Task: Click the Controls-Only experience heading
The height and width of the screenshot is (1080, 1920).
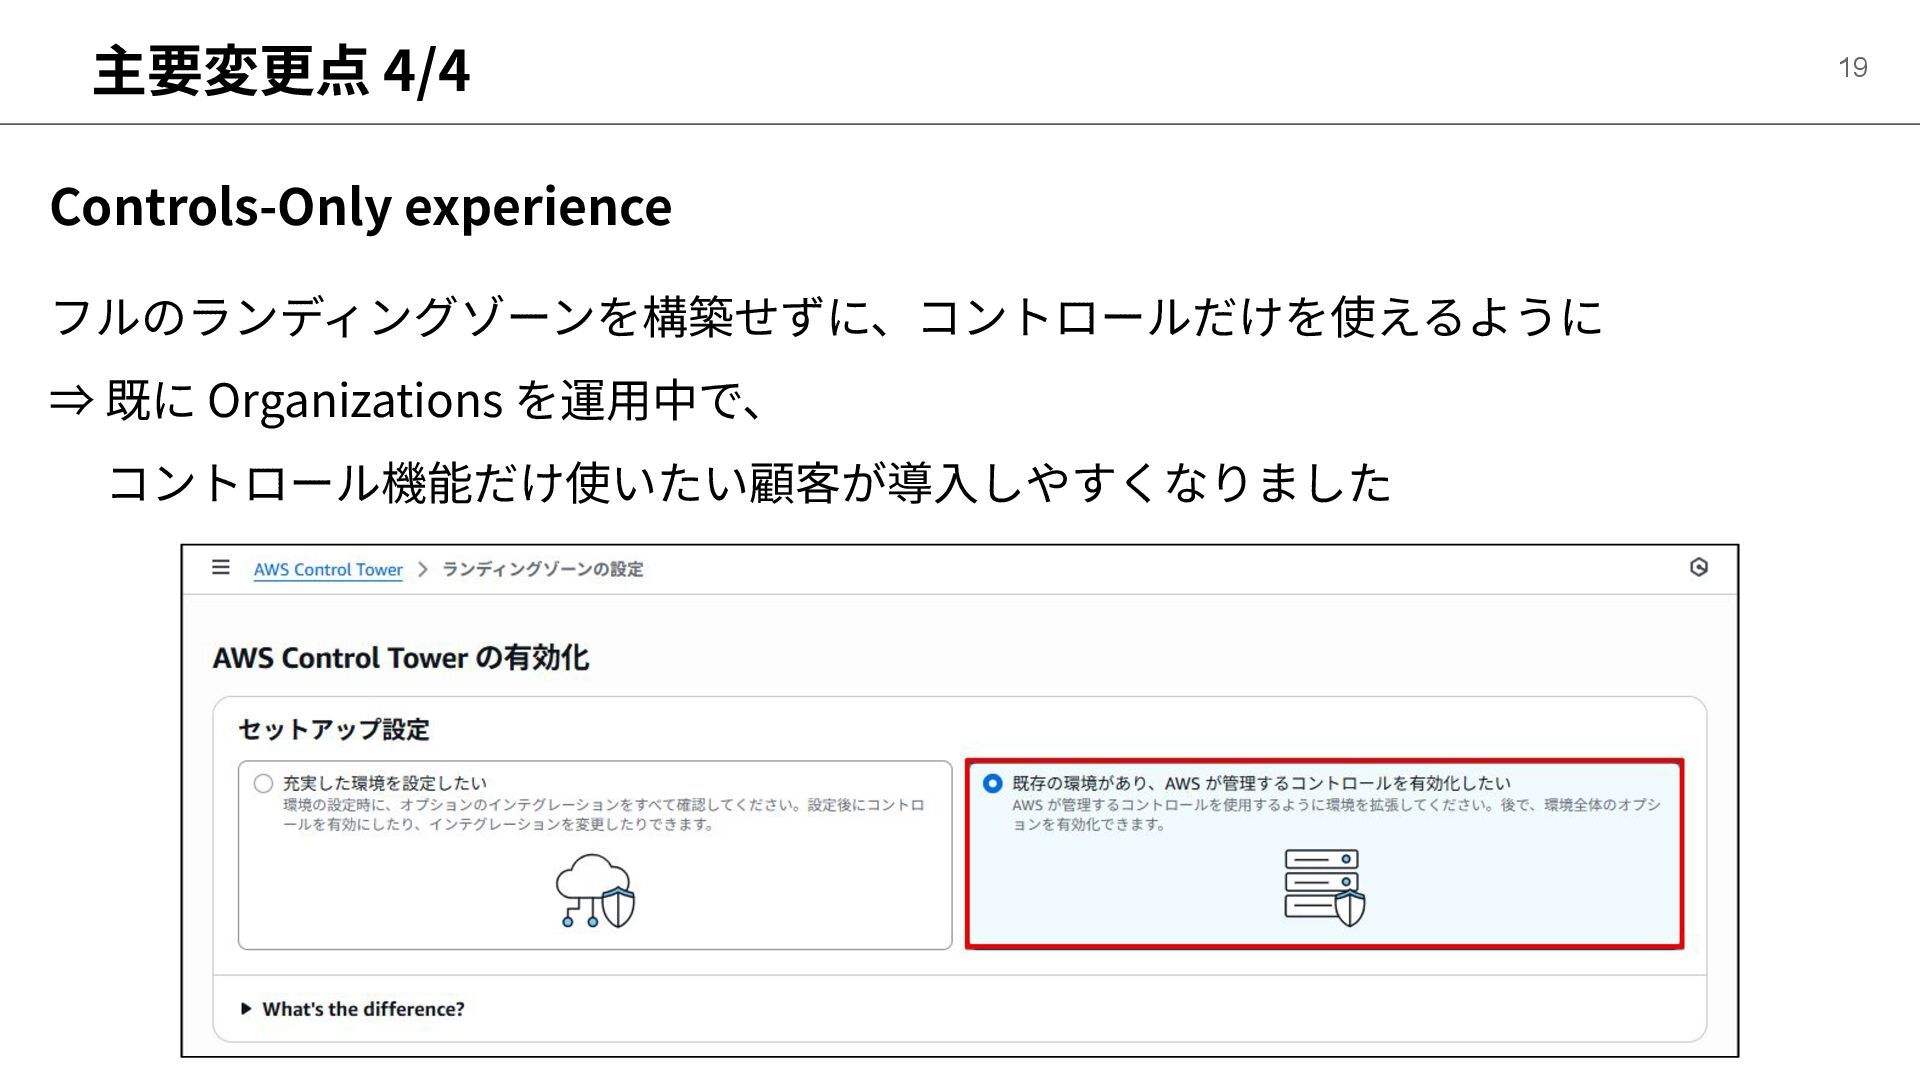Action: click(x=361, y=207)
